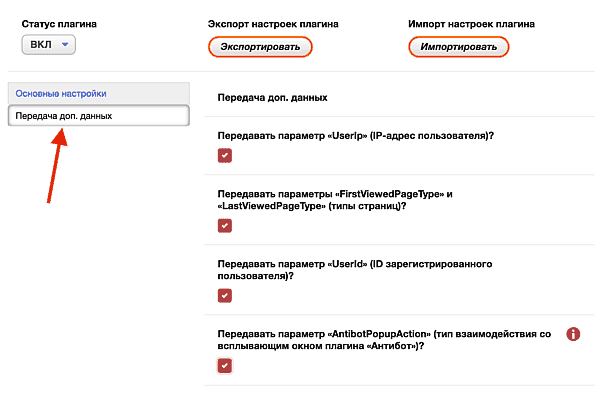This screenshot has width=600, height=410.
Task: Click the Импорт настроек плагина label
Action: [x=471, y=24]
